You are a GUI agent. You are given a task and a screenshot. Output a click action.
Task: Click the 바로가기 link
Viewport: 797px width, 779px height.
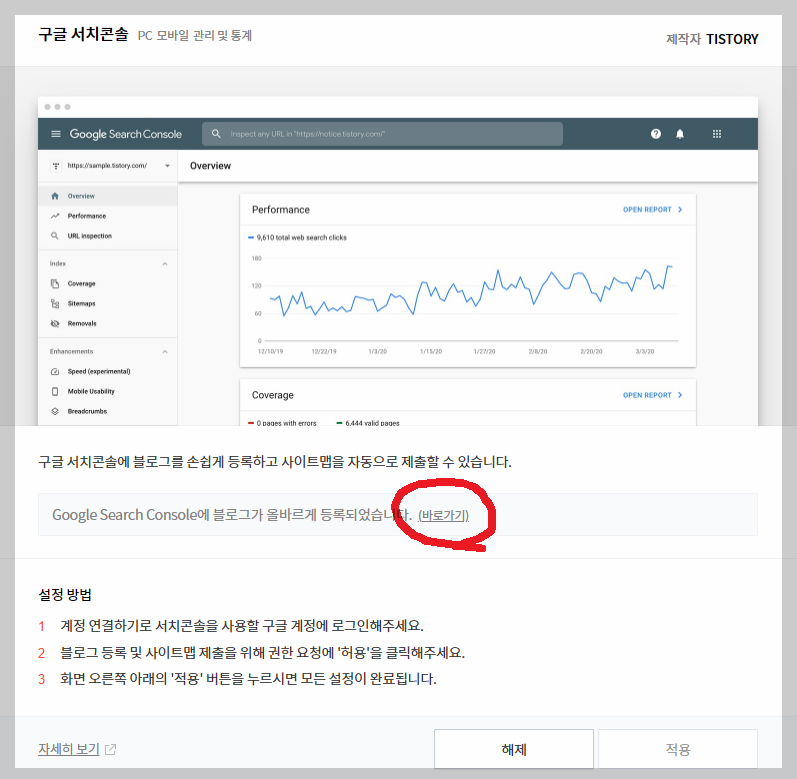click(x=443, y=515)
